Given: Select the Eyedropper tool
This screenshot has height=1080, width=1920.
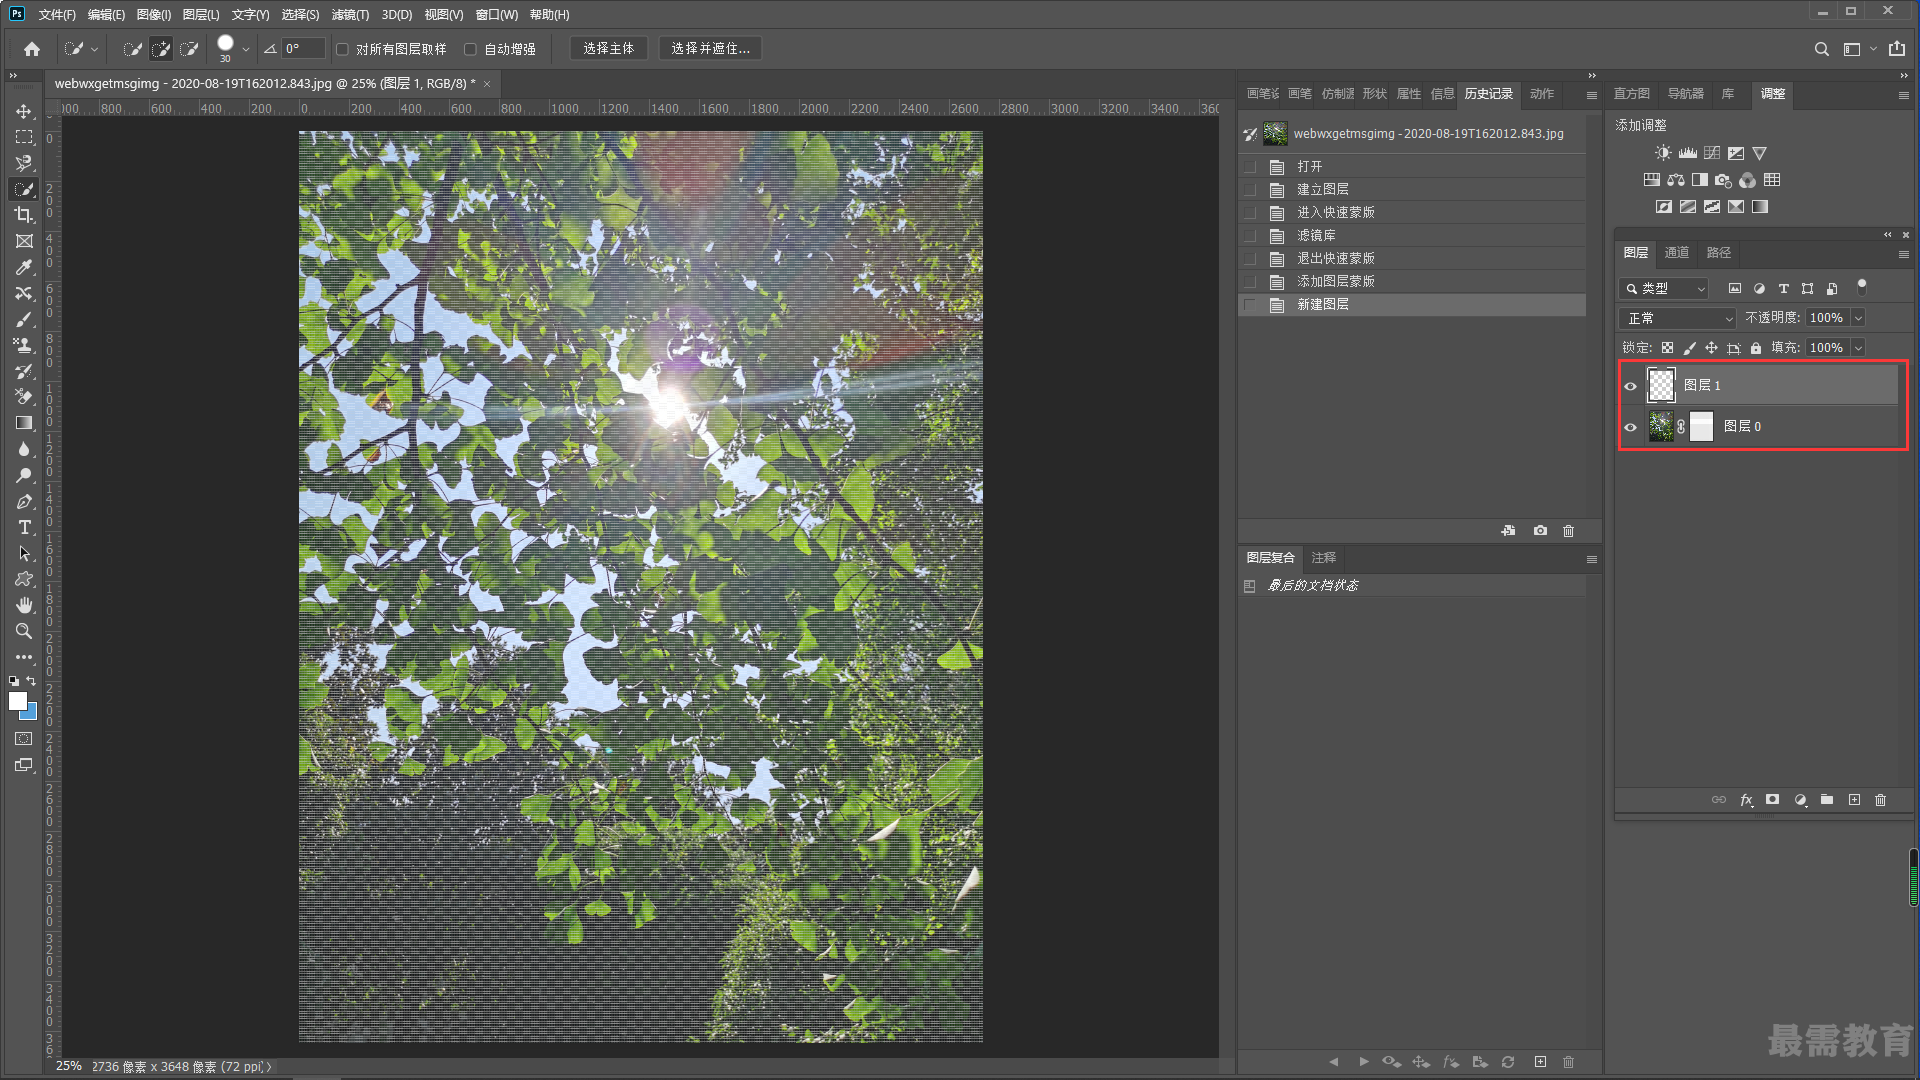Looking at the screenshot, I should (x=24, y=267).
